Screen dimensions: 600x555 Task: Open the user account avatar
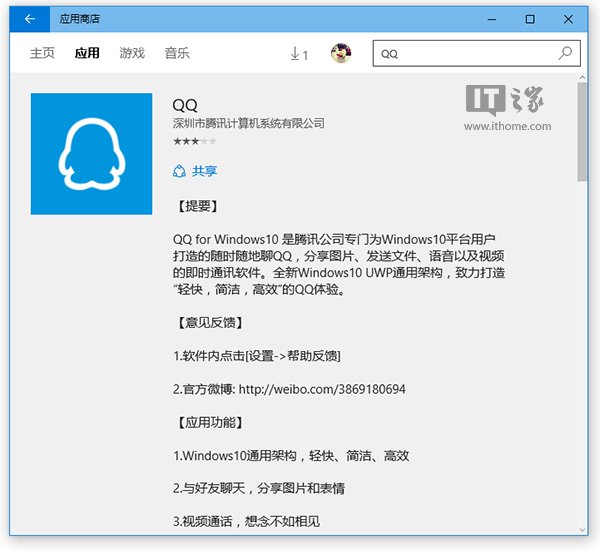pos(341,53)
